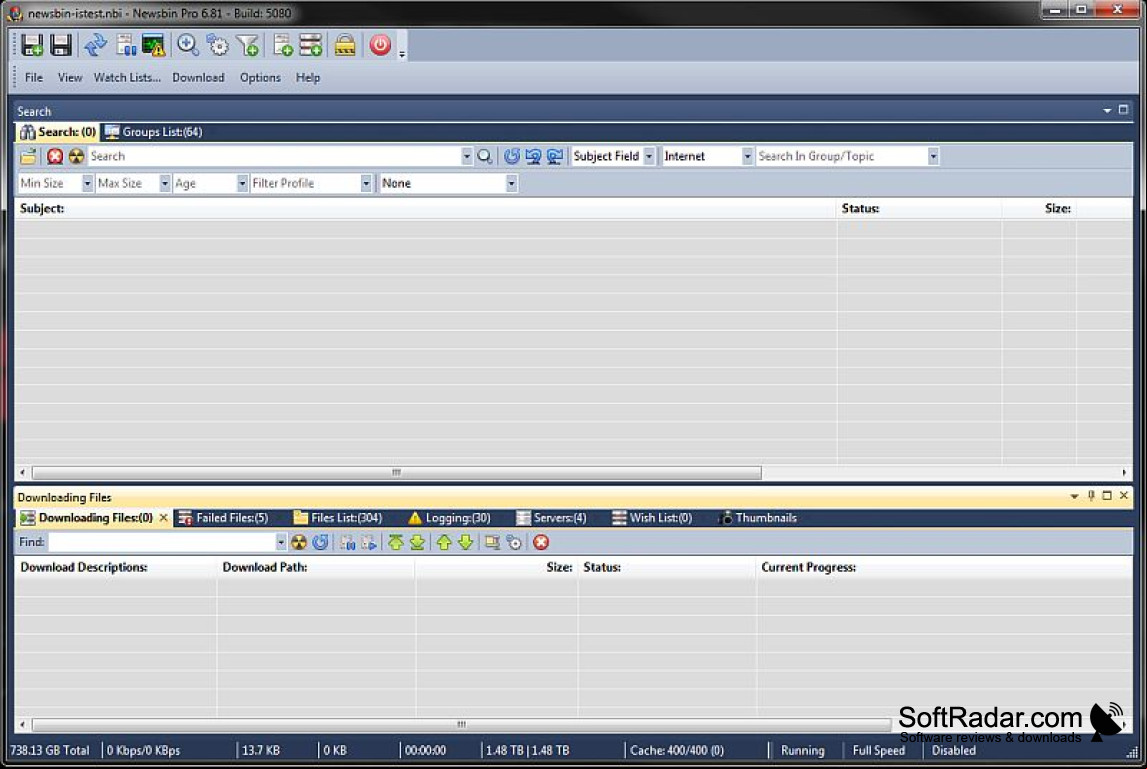
Task: Click the magnifying glass search button
Action: coord(484,156)
